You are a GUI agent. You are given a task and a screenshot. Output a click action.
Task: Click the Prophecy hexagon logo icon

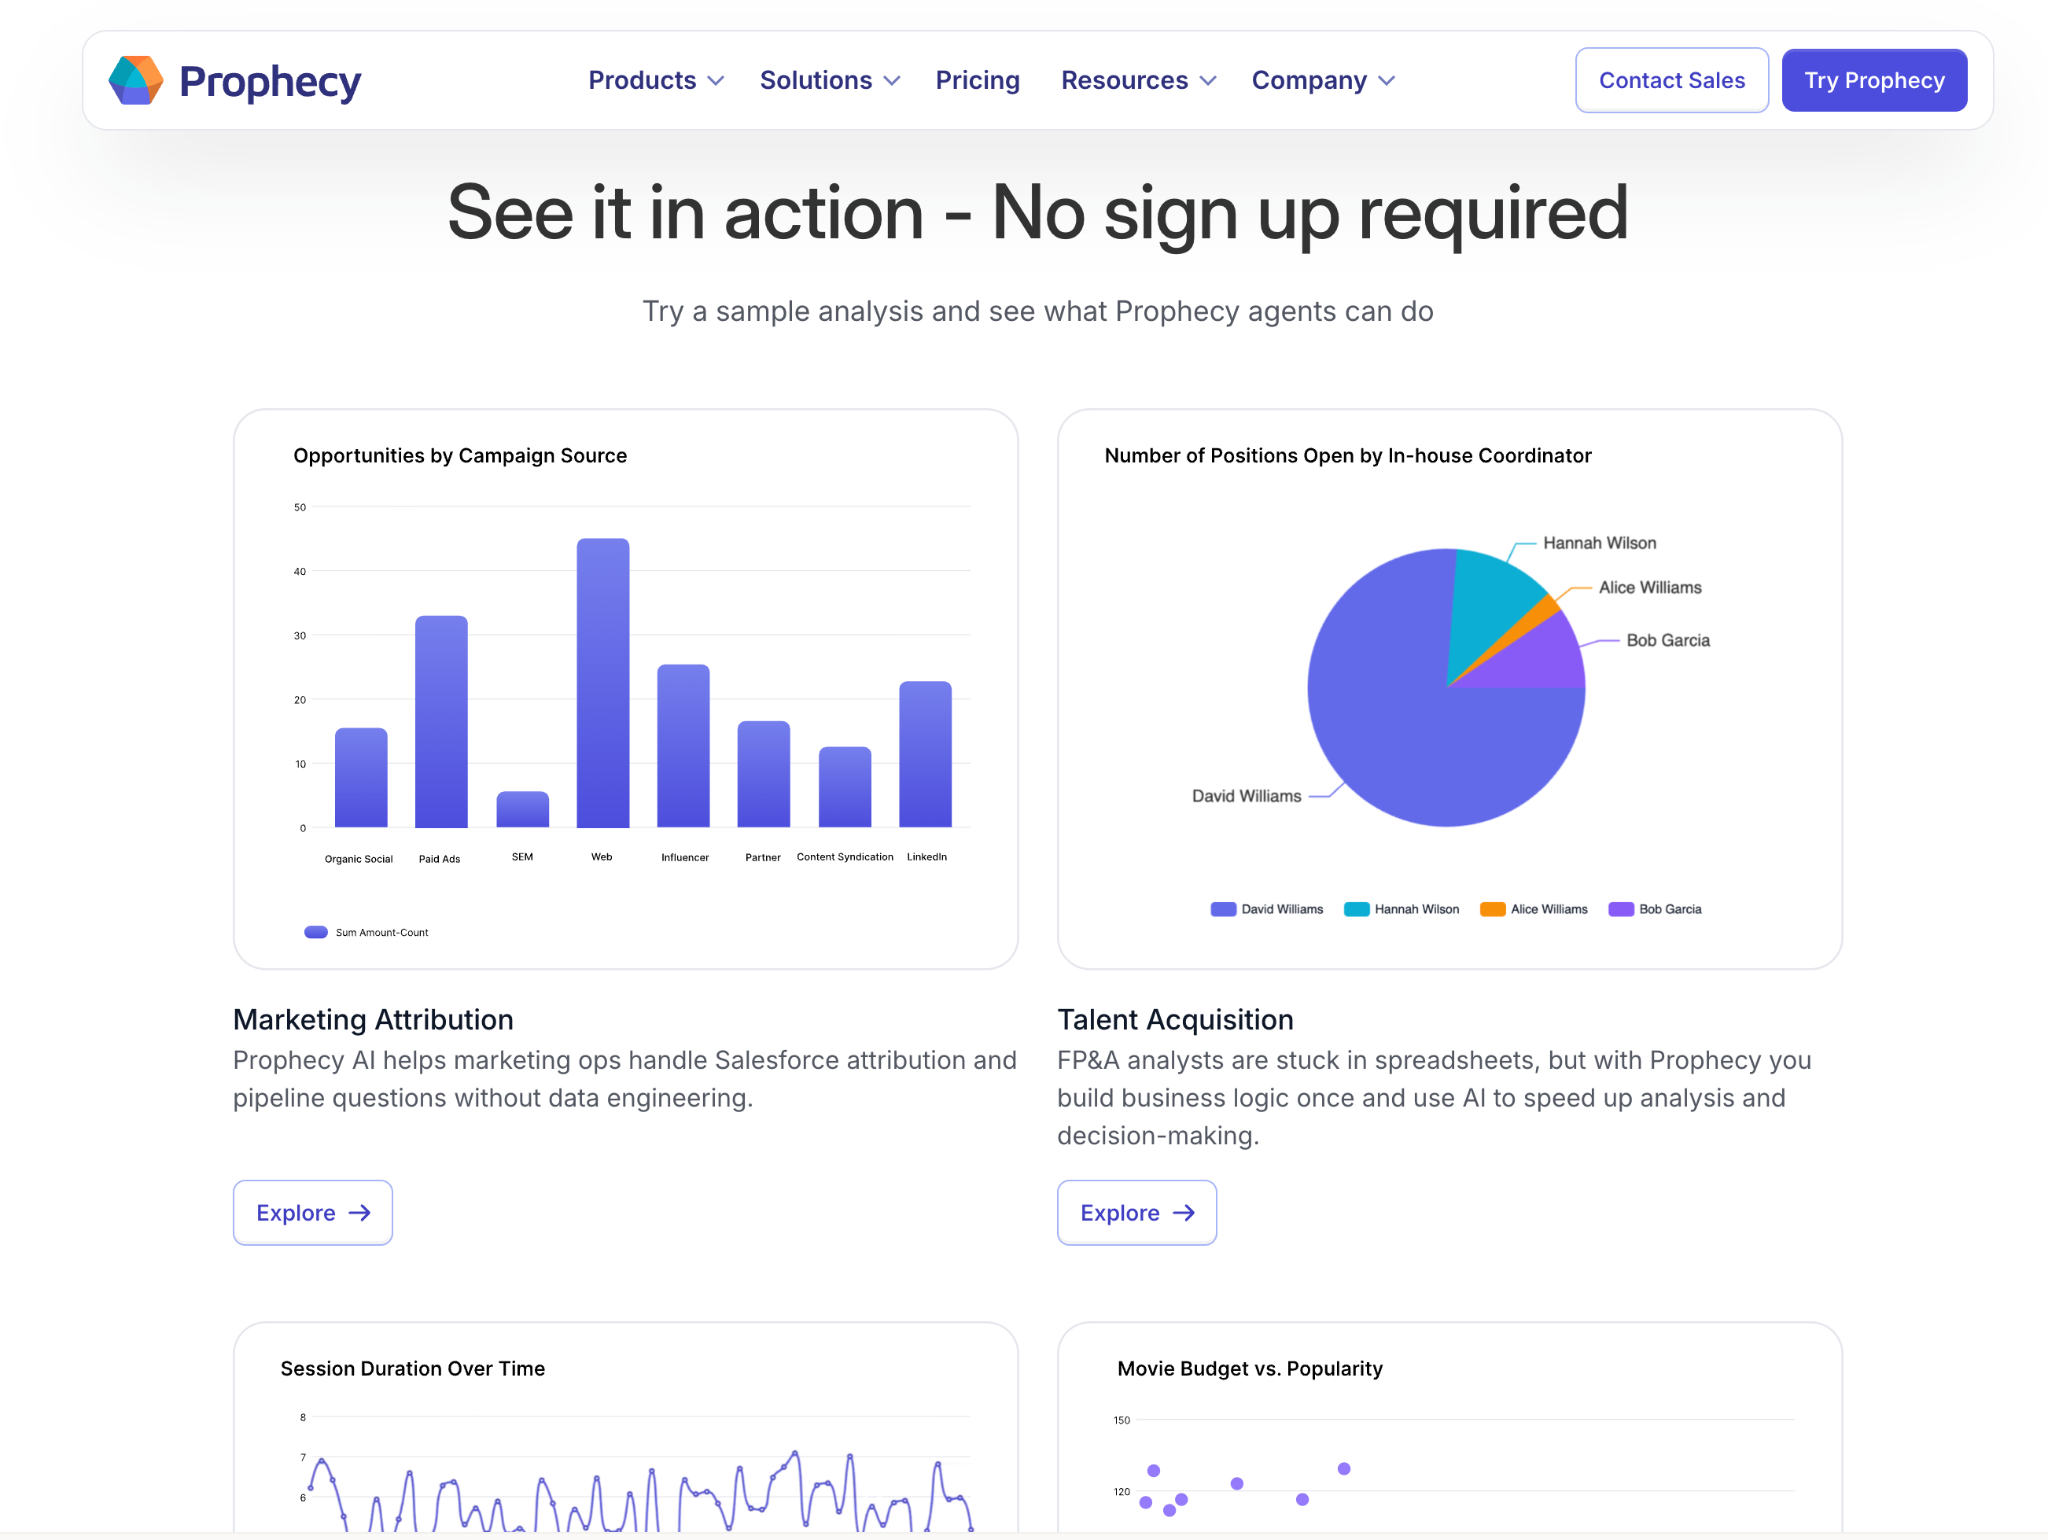coord(136,80)
